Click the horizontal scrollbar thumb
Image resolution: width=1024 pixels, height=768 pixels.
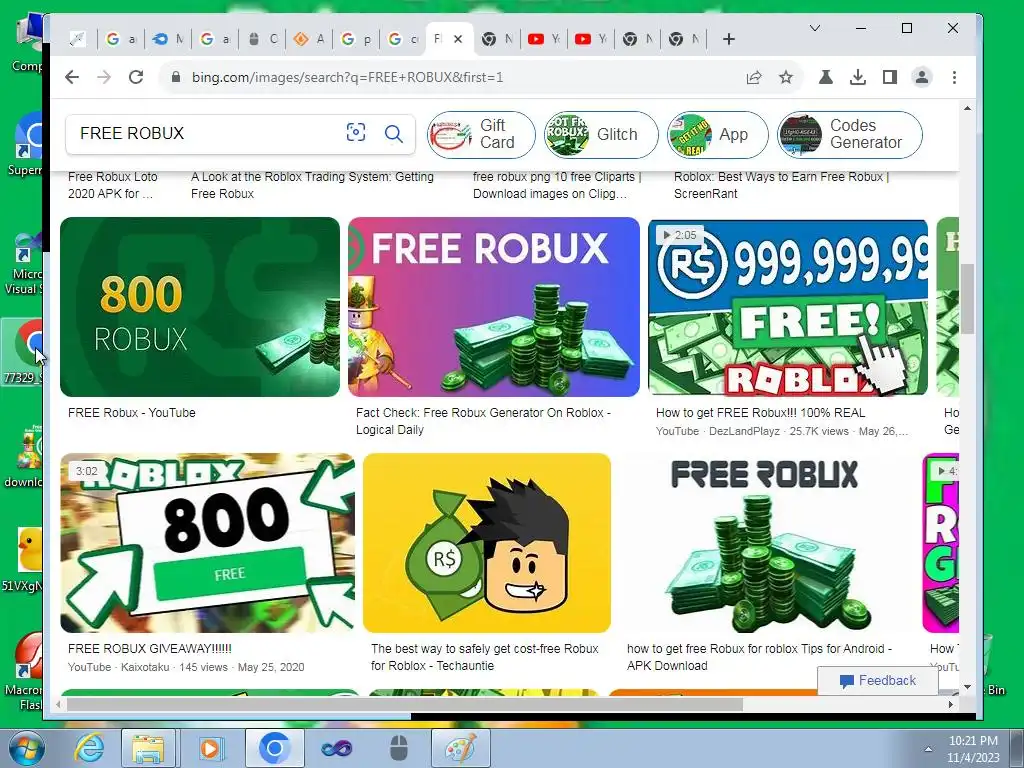click(x=404, y=705)
